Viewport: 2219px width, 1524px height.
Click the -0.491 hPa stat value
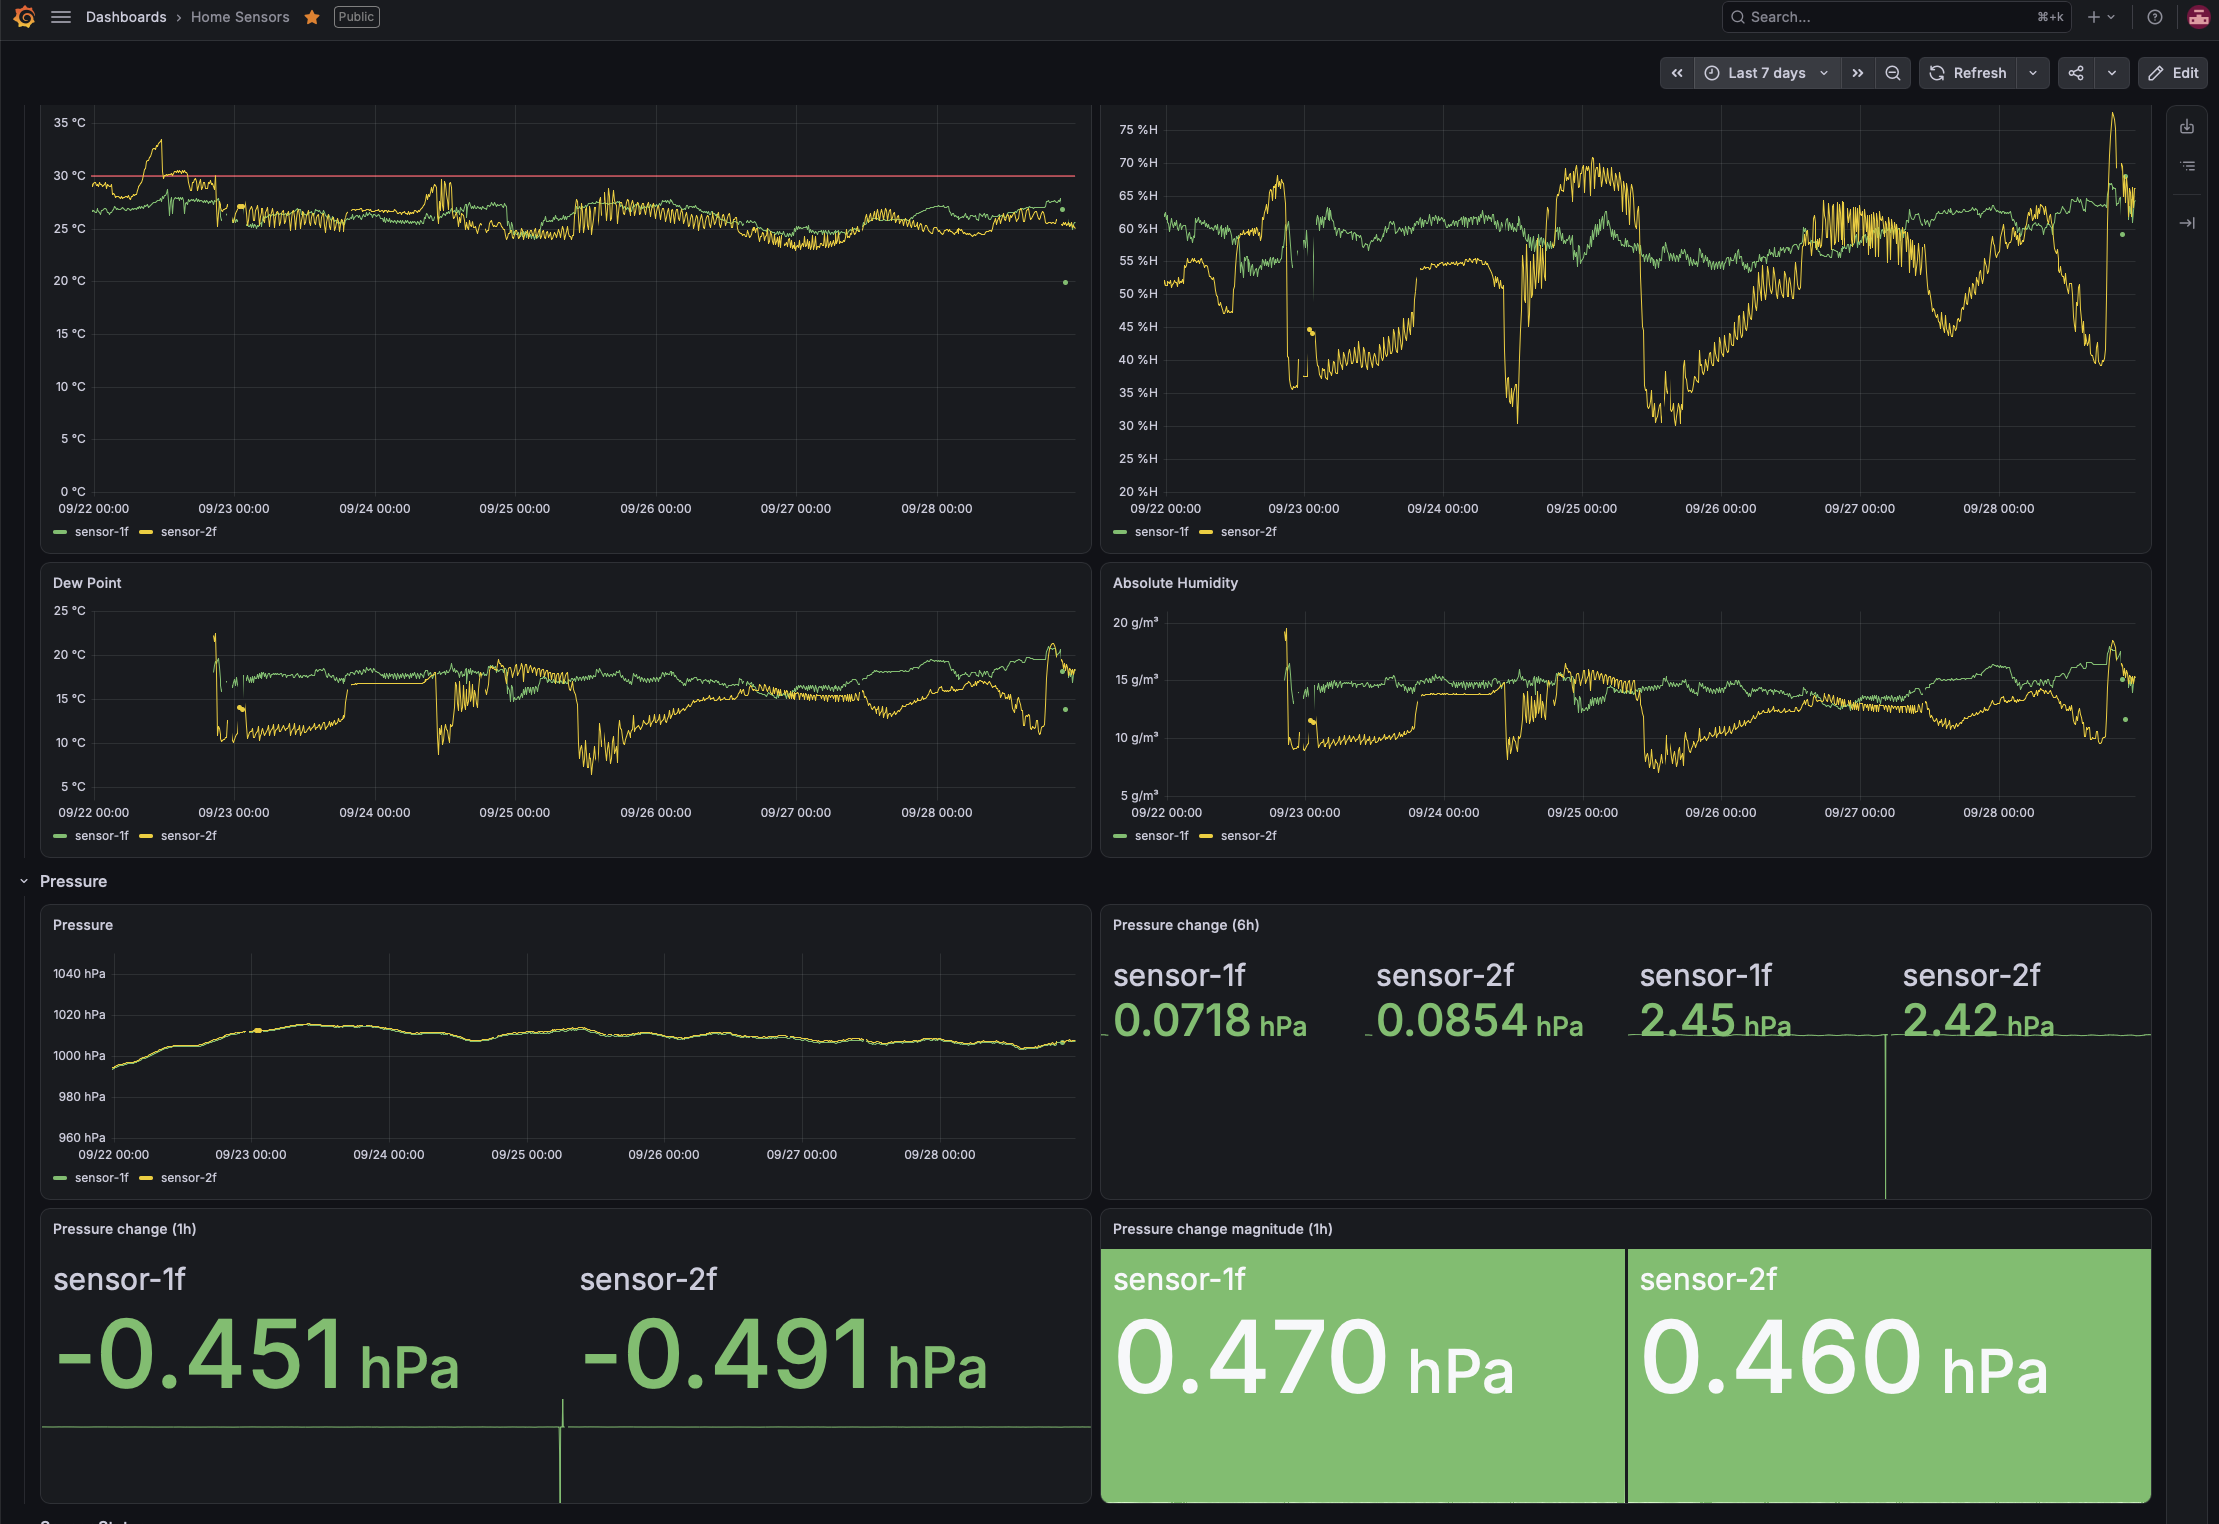tap(784, 1356)
